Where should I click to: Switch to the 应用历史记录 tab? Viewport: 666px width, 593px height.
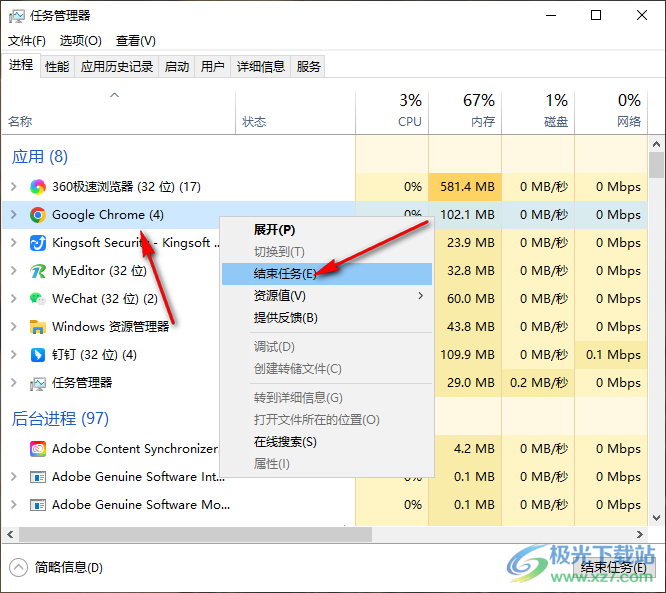[117, 67]
